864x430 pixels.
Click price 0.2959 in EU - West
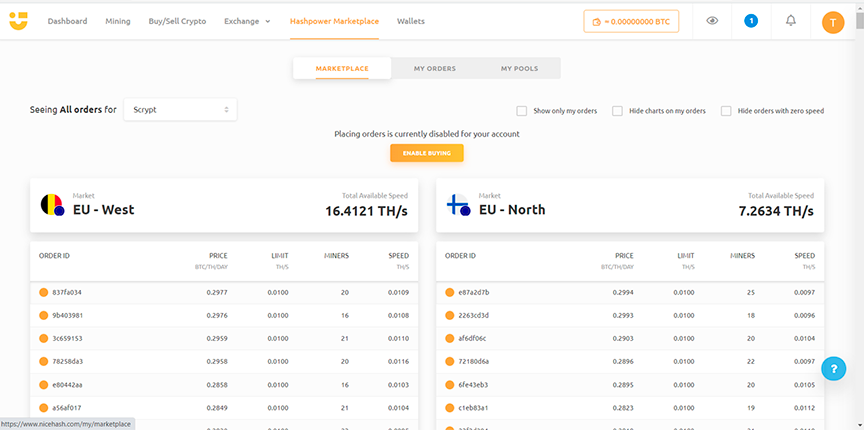217,338
